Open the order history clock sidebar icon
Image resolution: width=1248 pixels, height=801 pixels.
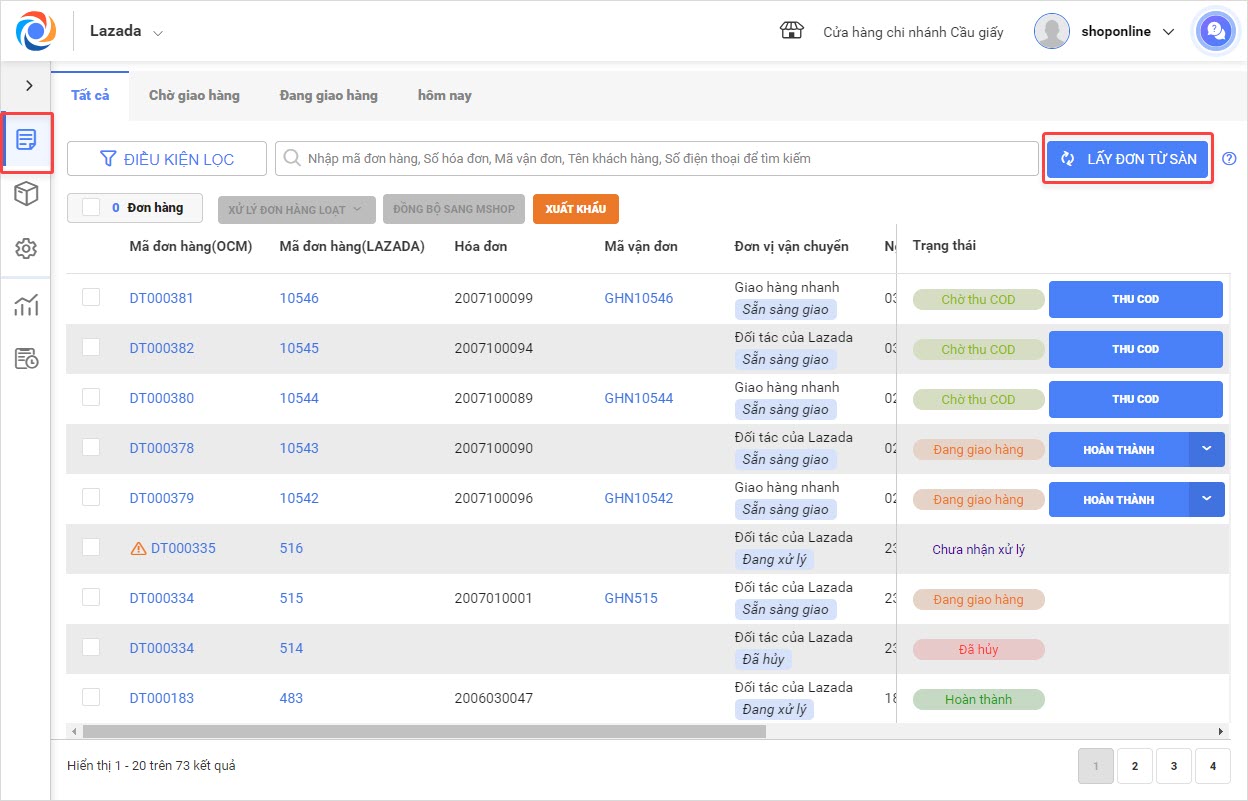coord(26,359)
